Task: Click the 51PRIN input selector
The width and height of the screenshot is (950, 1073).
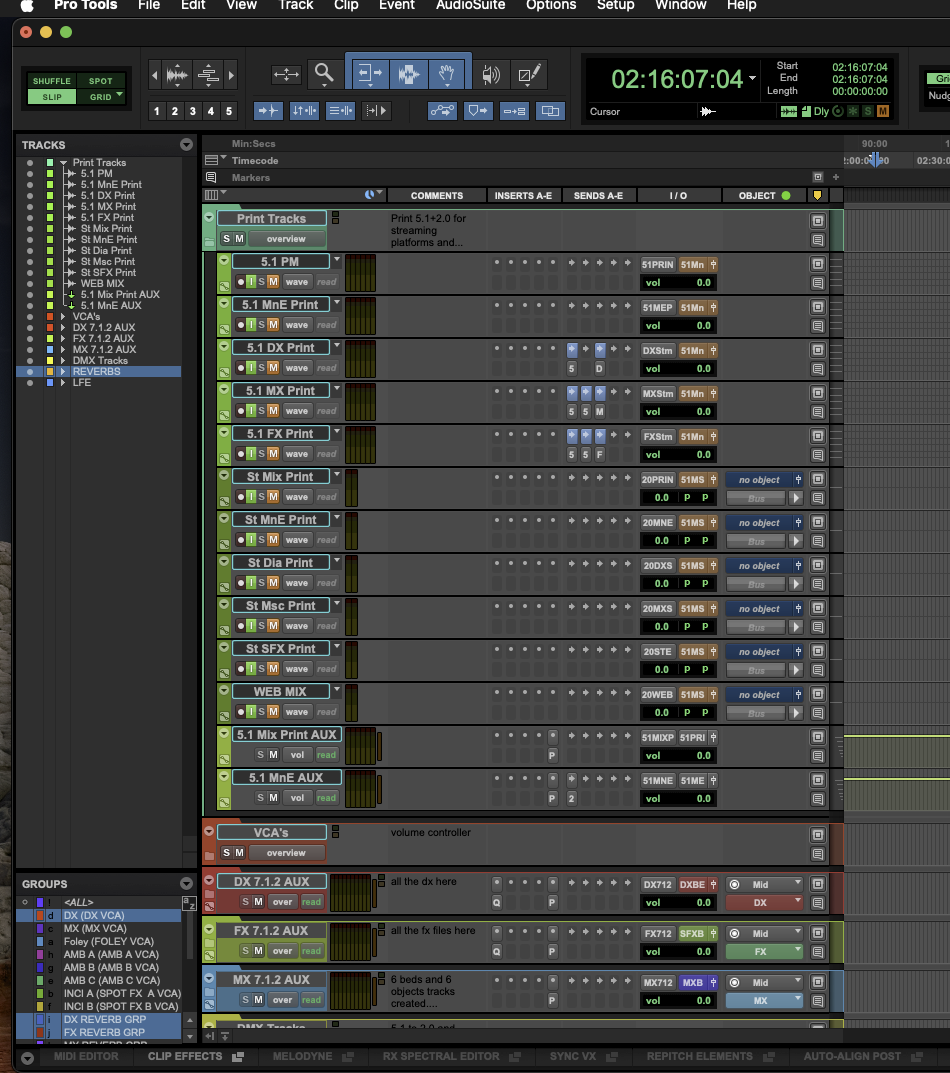Action: (x=658, y=265)
